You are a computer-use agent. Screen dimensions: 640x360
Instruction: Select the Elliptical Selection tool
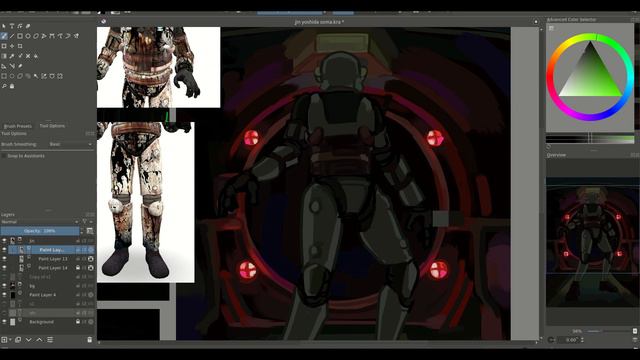(12, 76)
